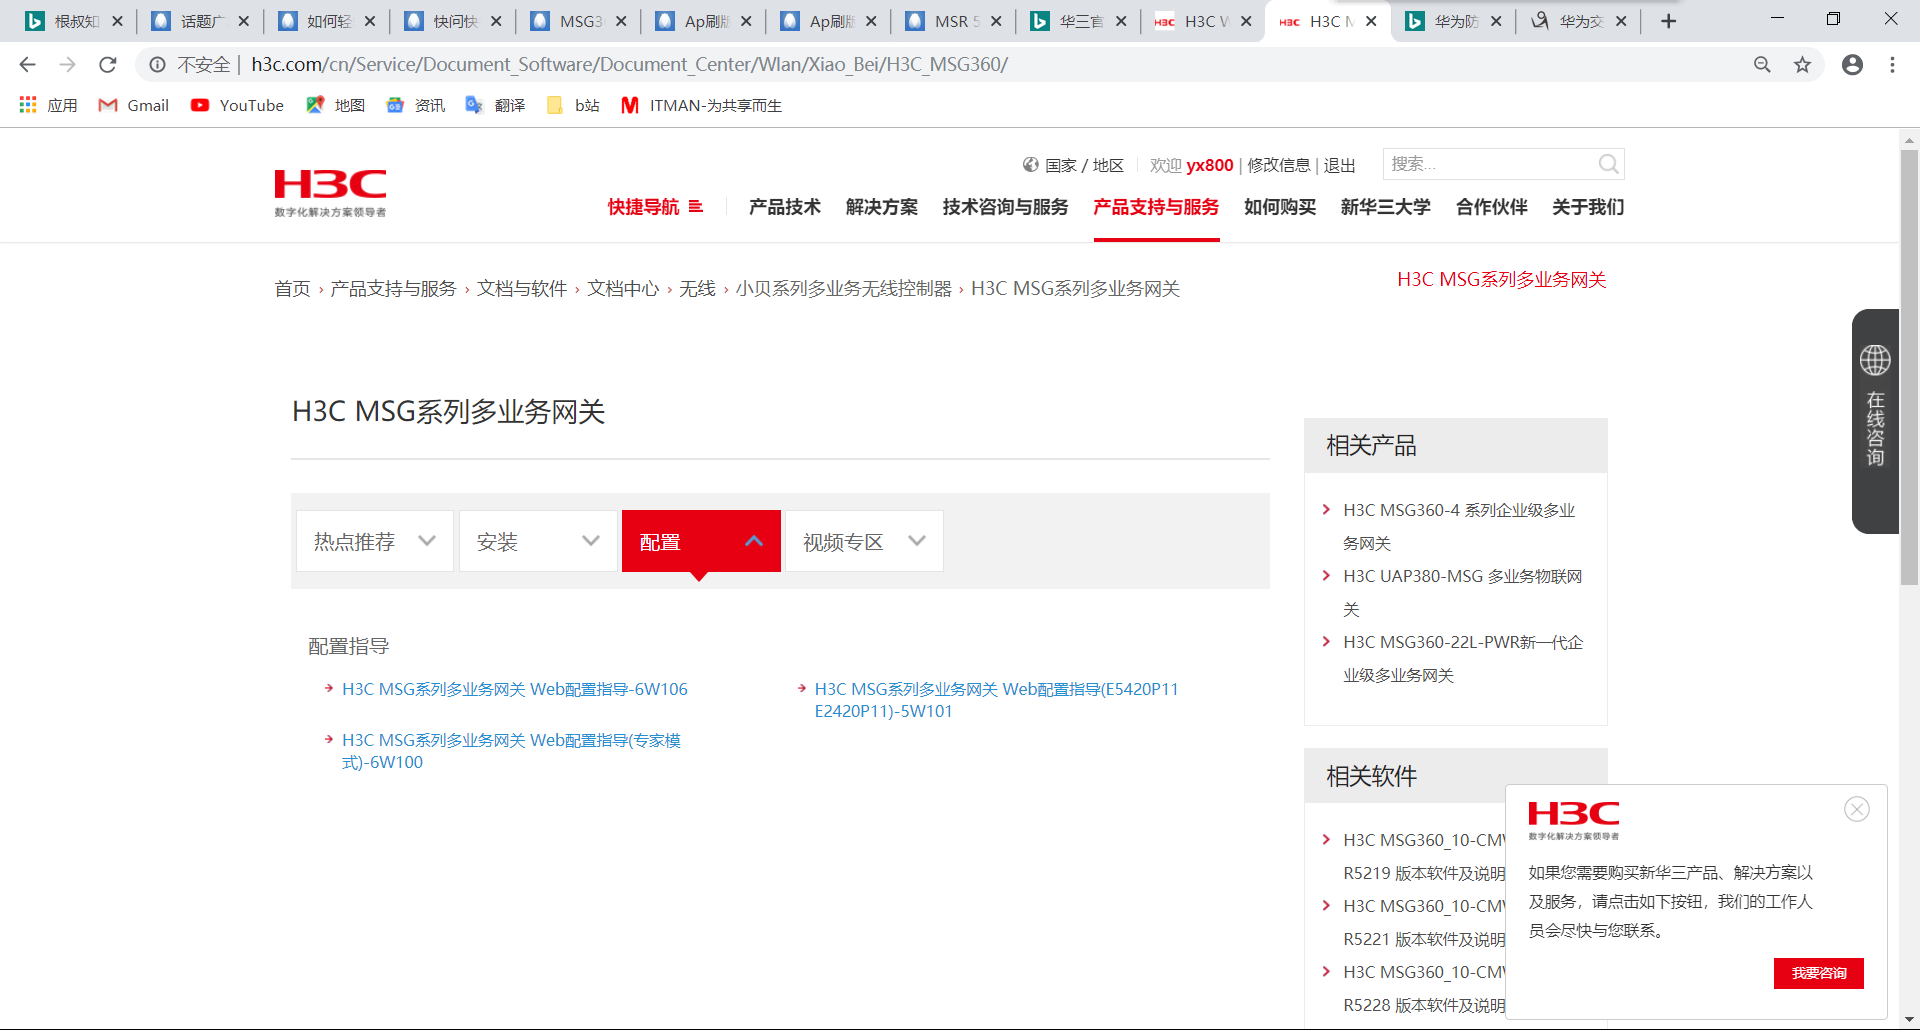Open the 产品支持与服务 menu
This screenshot has width=1920, height=1030.
[x=1156, y=207]
